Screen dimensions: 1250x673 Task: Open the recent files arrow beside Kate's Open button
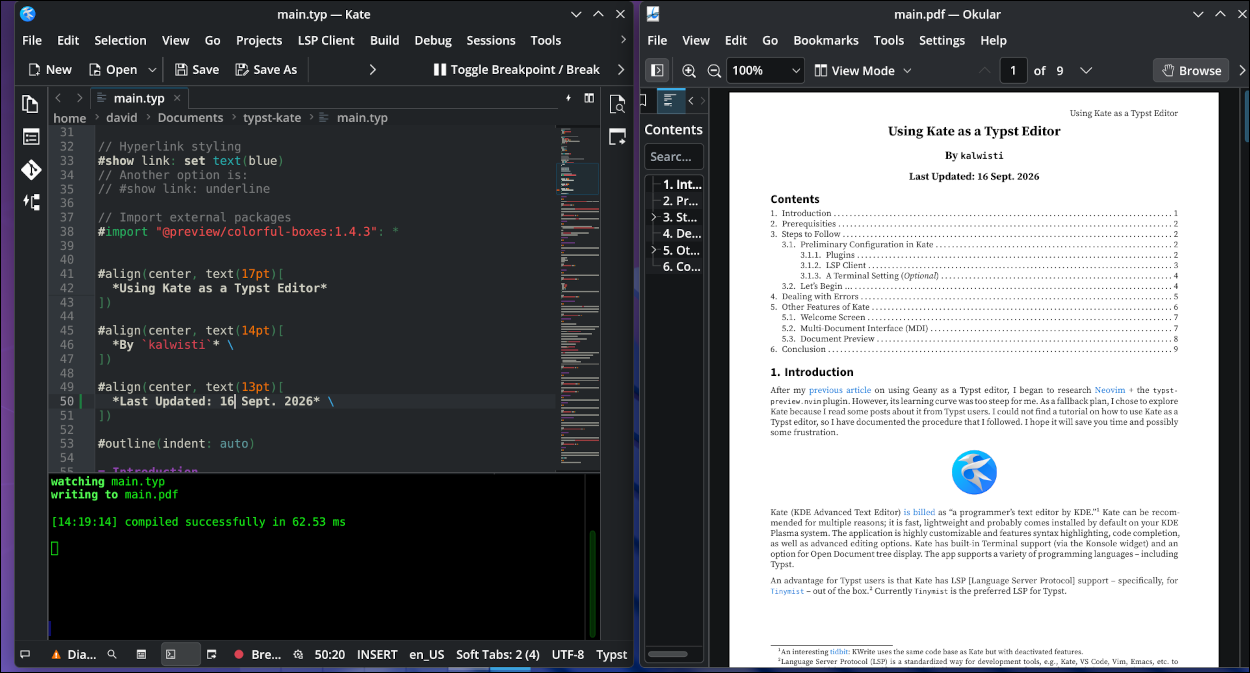coord(152,70)
